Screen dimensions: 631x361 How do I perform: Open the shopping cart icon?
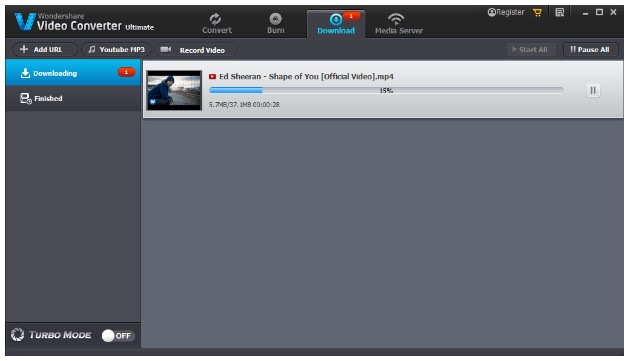(x=537, y=12)
